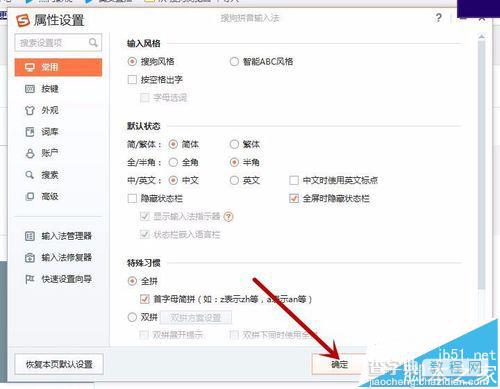Click the magnifier icon next to 搜索
The image size is (500, 389).
[30, 175]
